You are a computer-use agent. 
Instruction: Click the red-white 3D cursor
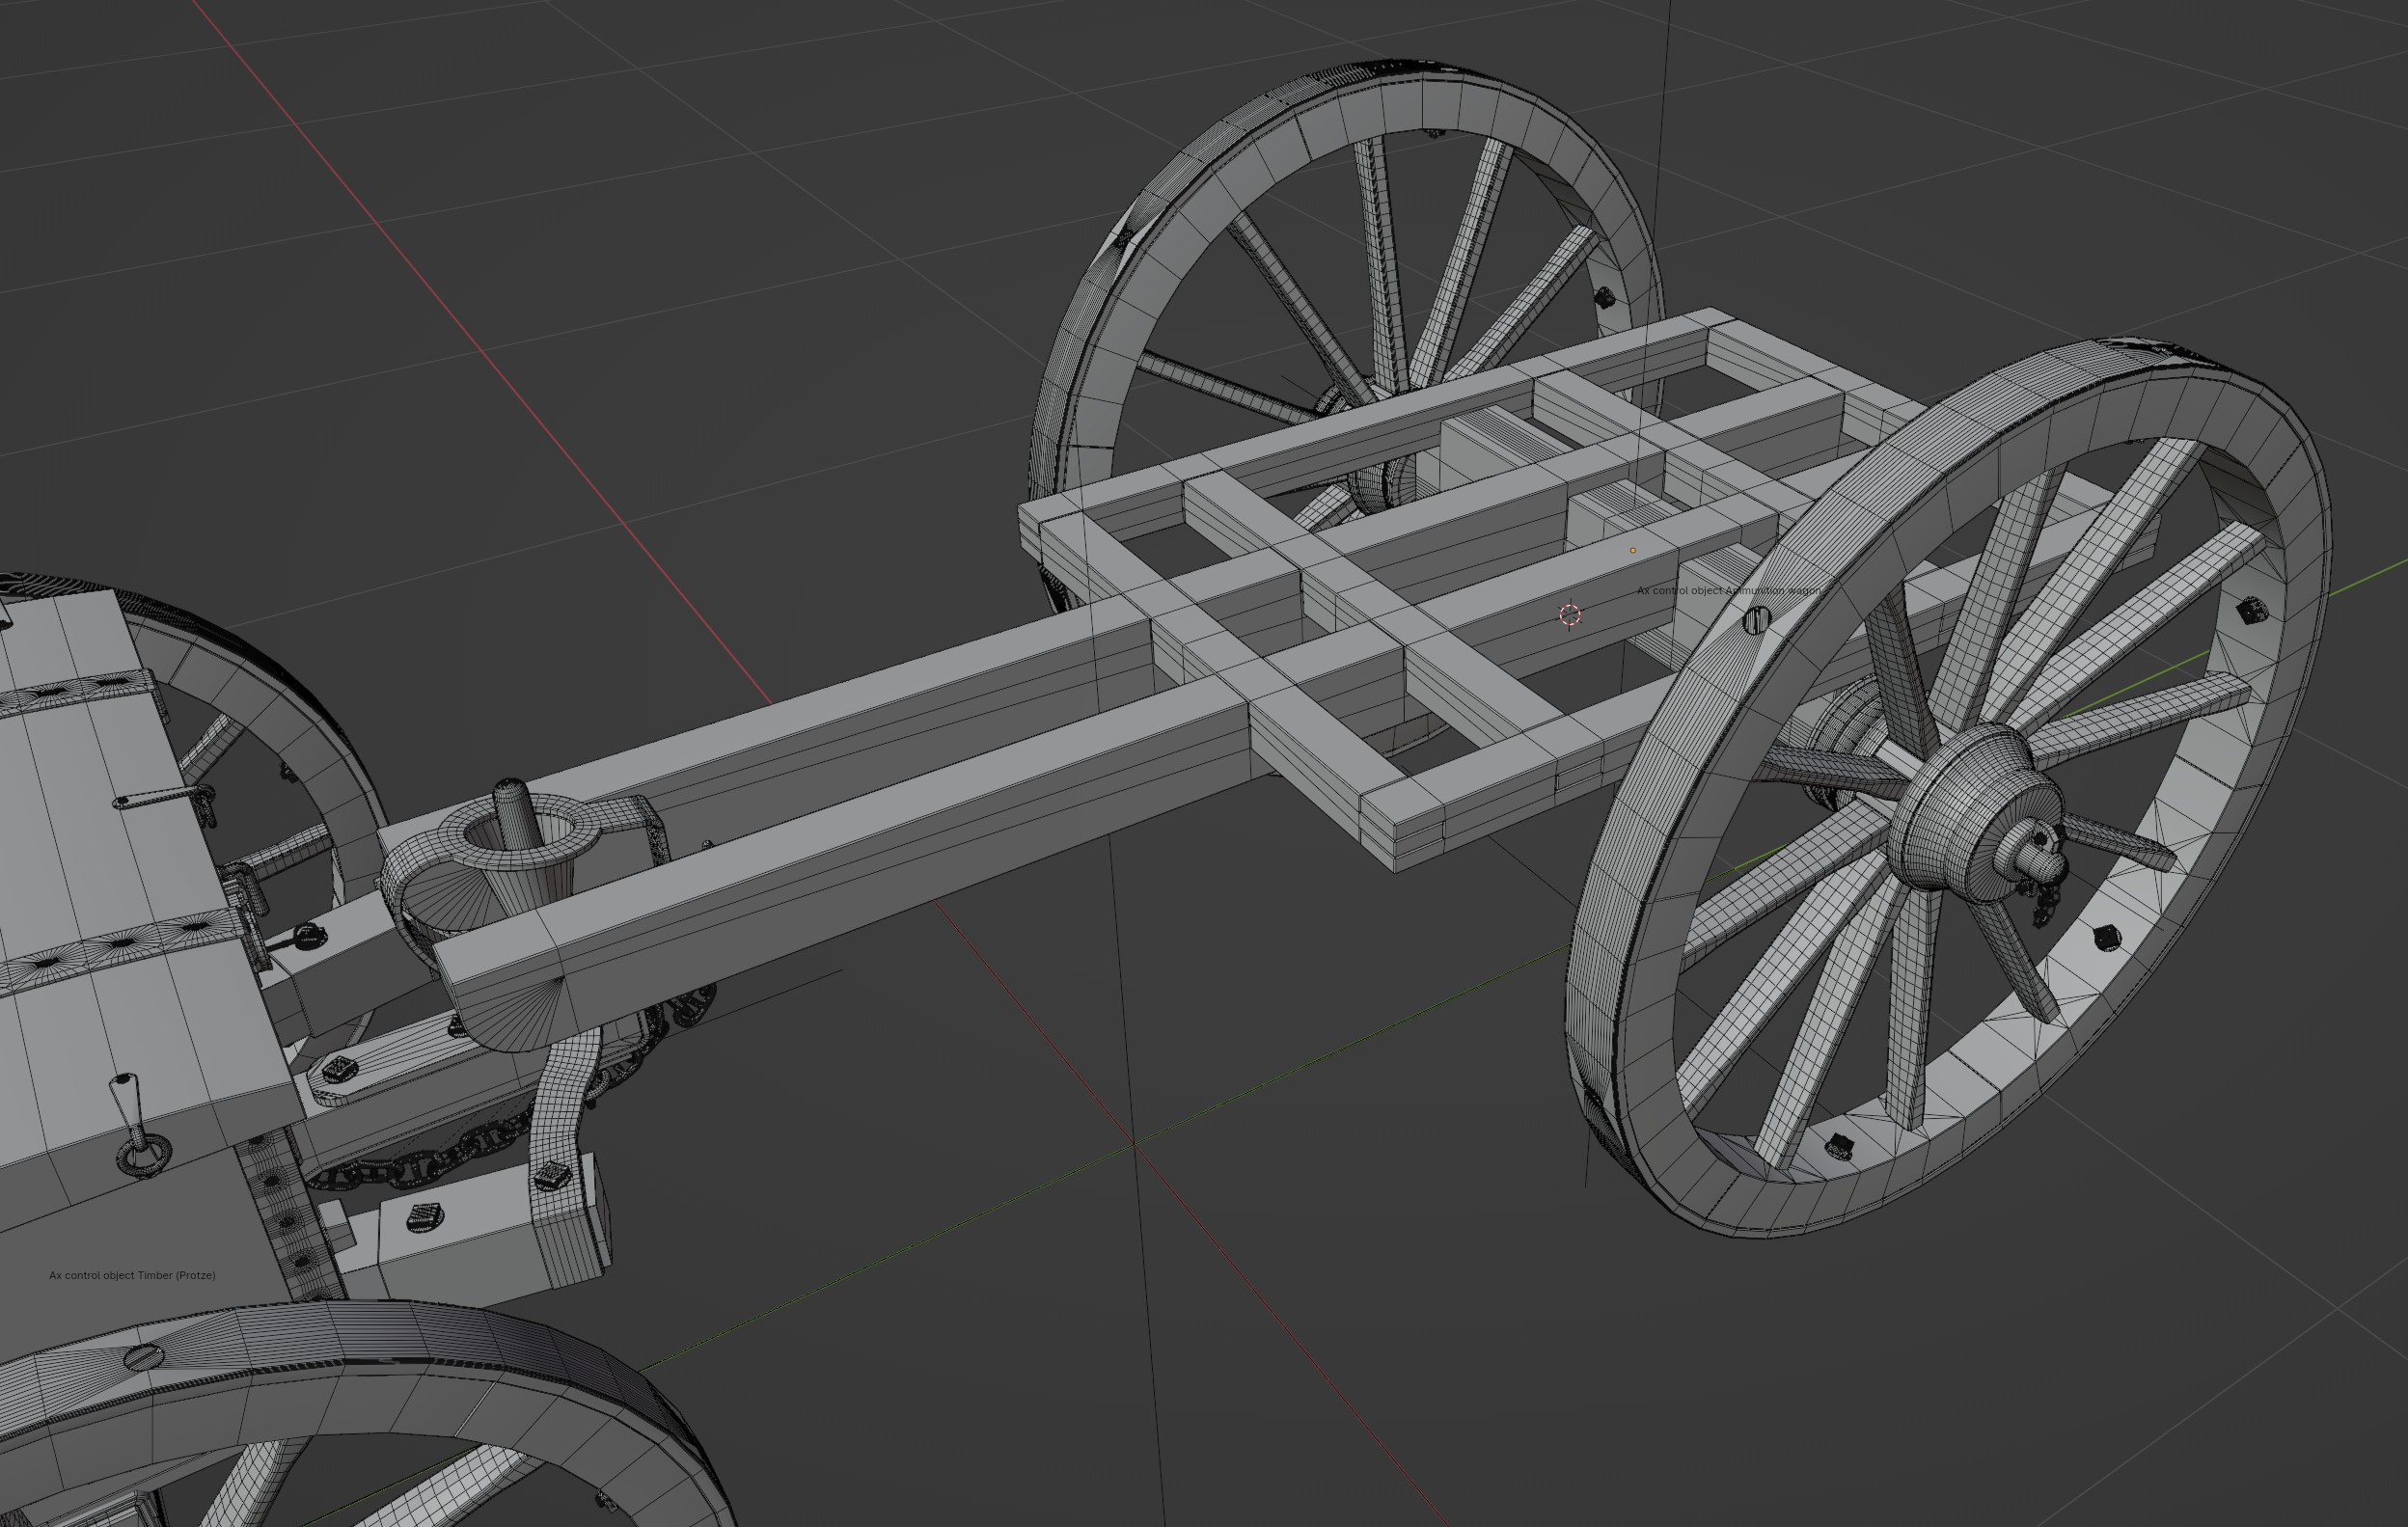[x=1570, y=615]
